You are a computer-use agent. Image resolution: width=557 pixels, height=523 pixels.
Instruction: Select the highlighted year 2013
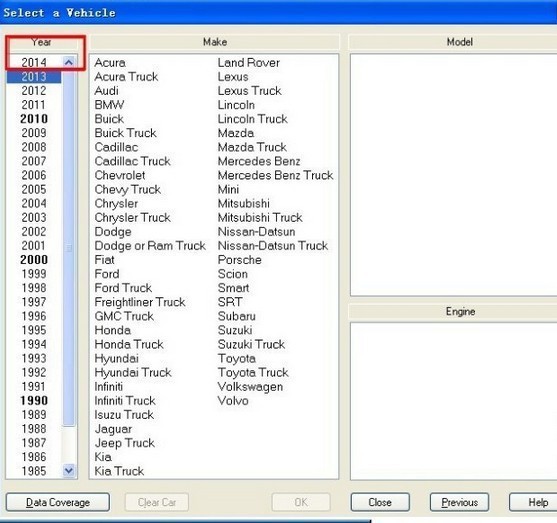34,77
